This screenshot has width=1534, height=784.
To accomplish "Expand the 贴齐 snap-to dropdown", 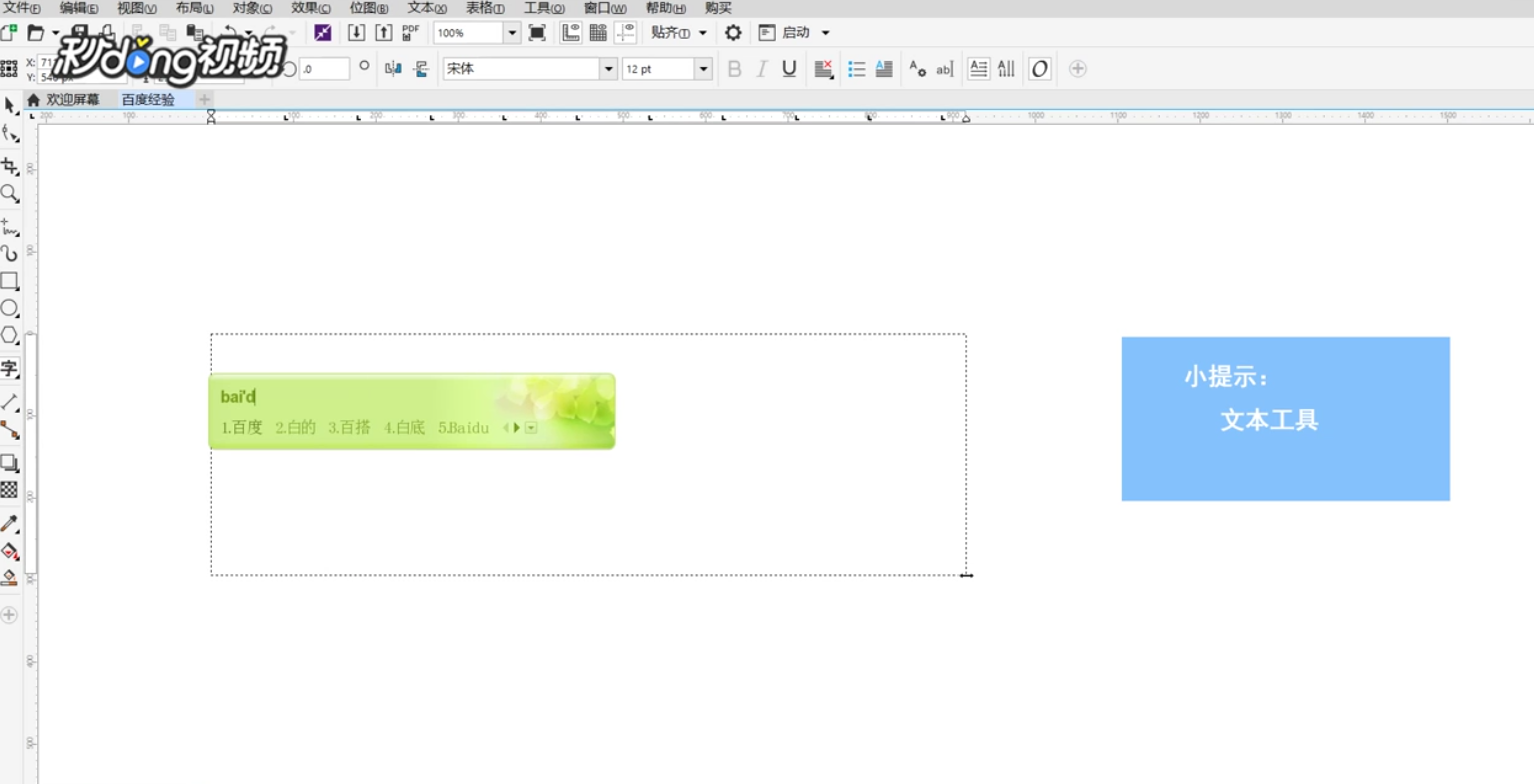I will [x=702, y=33].
